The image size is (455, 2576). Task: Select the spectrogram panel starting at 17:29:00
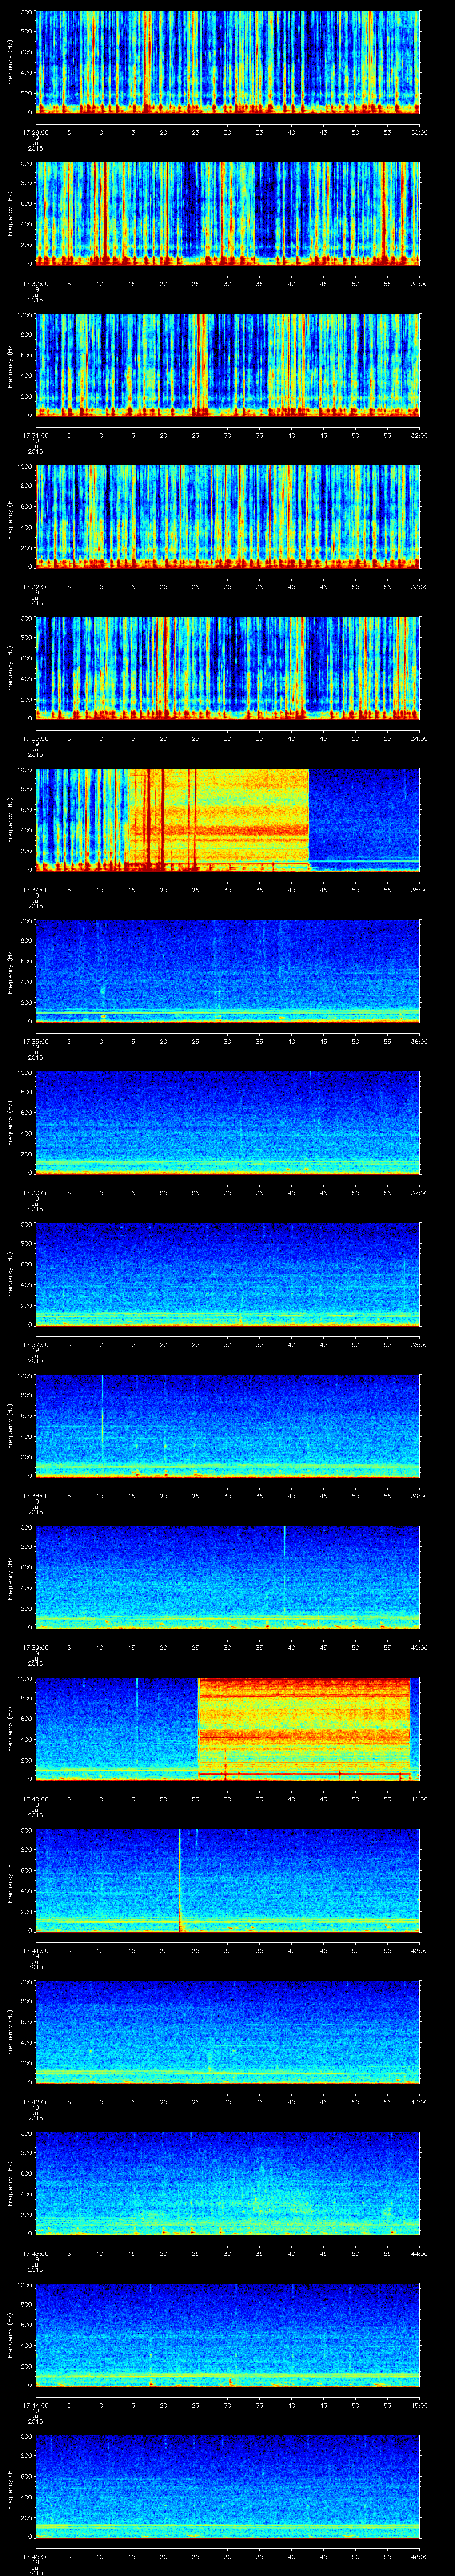[228, 63]
